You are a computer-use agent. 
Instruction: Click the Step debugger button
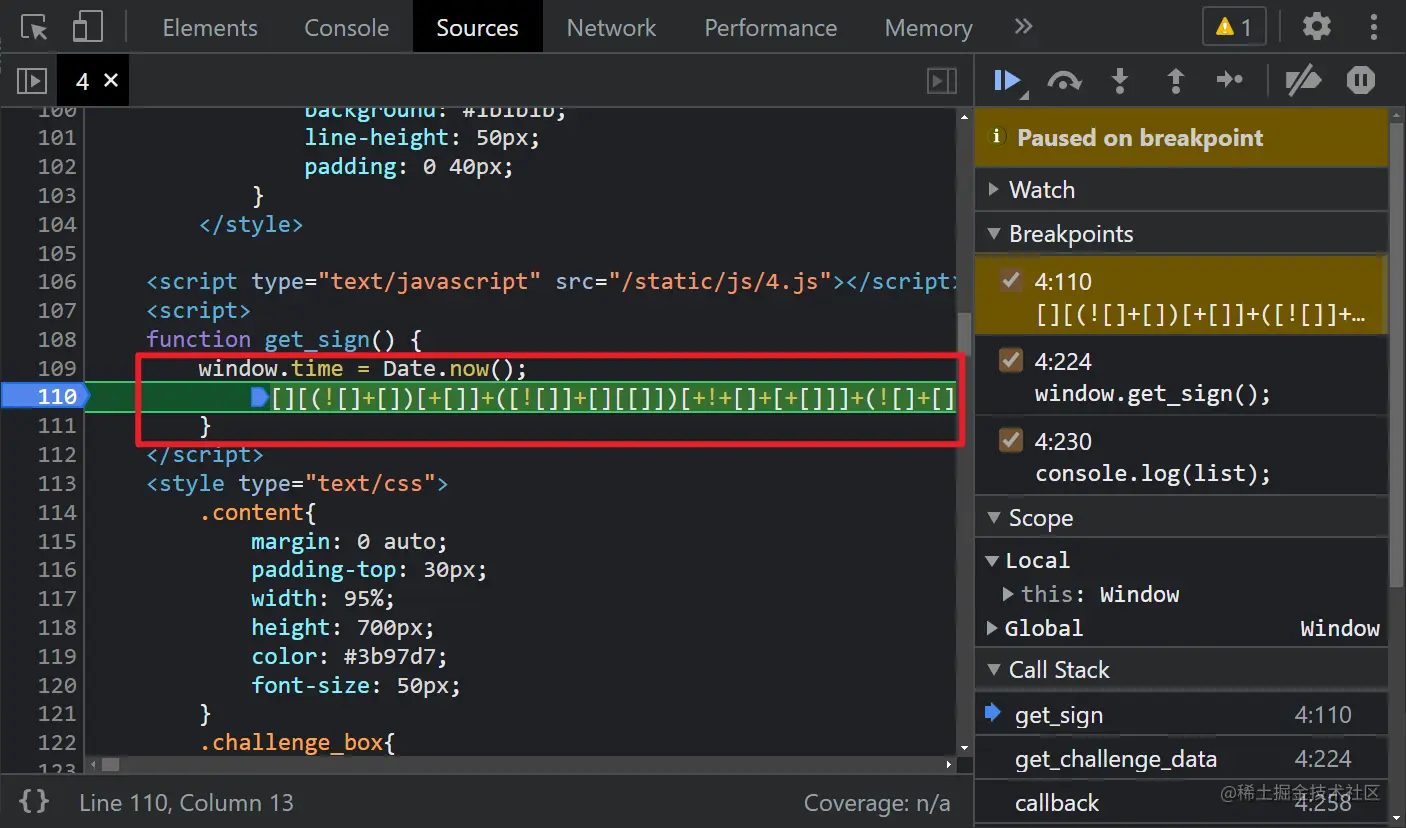click(x=1230, y=81)
